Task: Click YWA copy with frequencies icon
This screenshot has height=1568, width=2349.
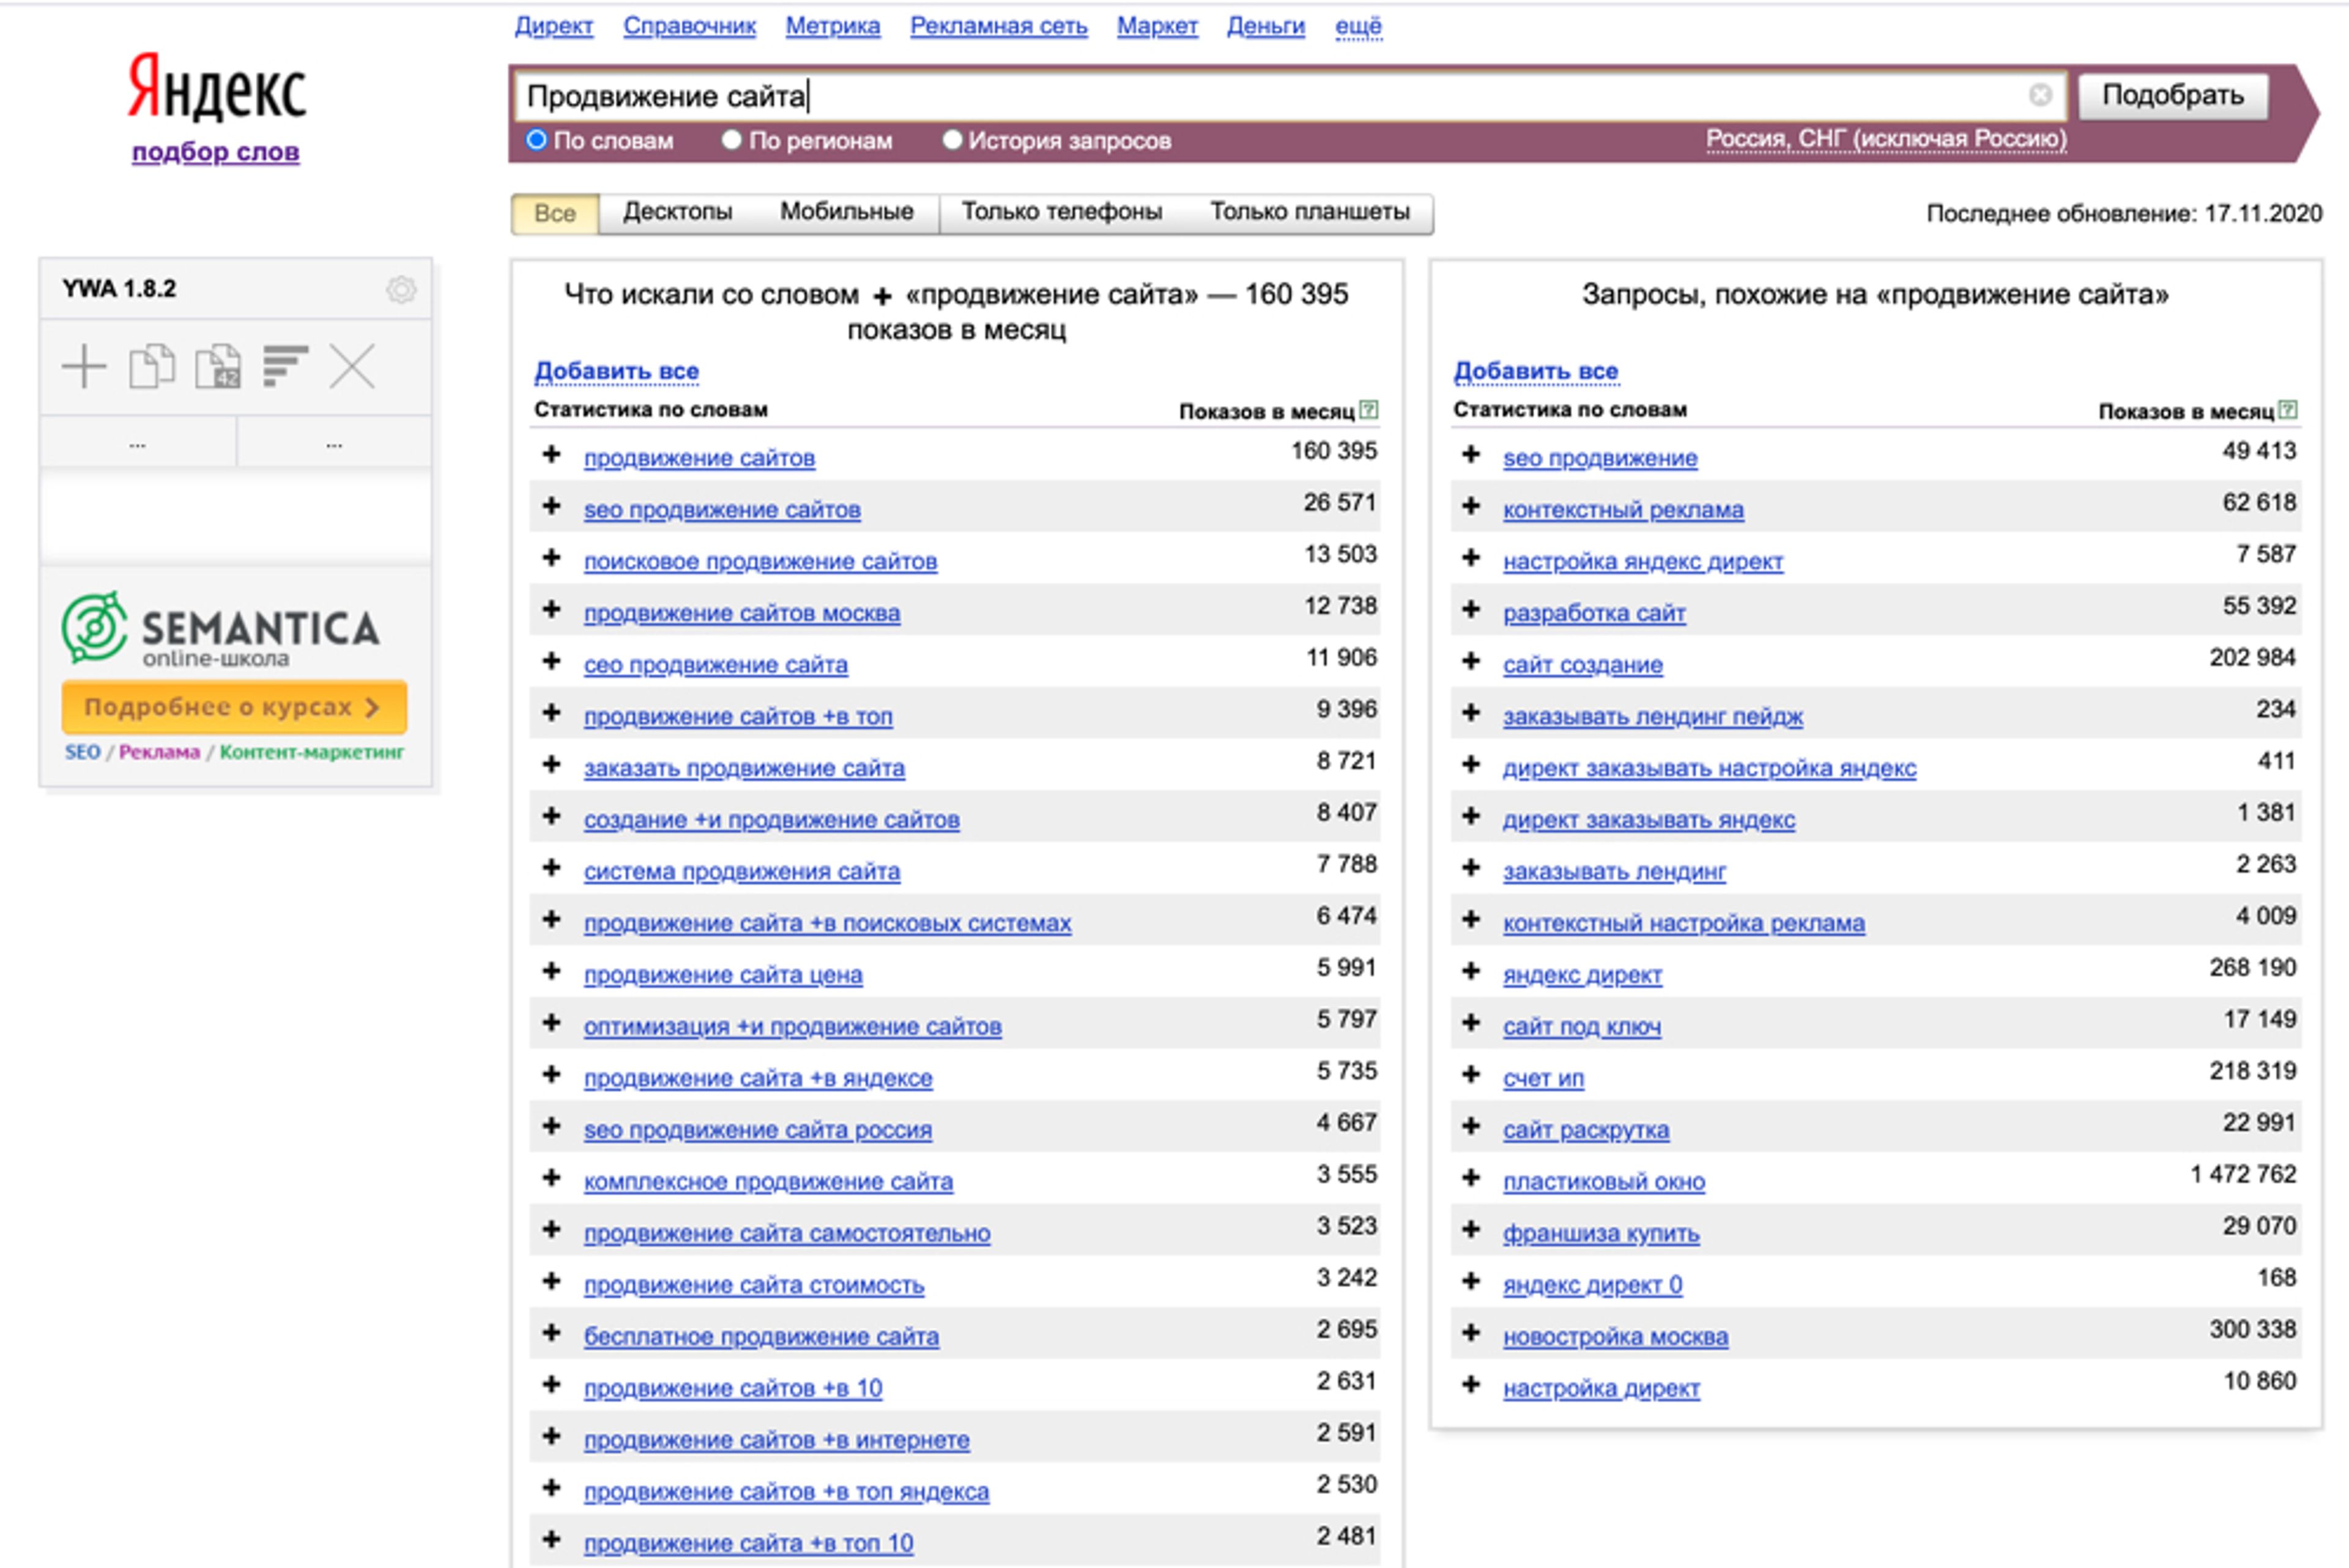Action: coord(218,366)
